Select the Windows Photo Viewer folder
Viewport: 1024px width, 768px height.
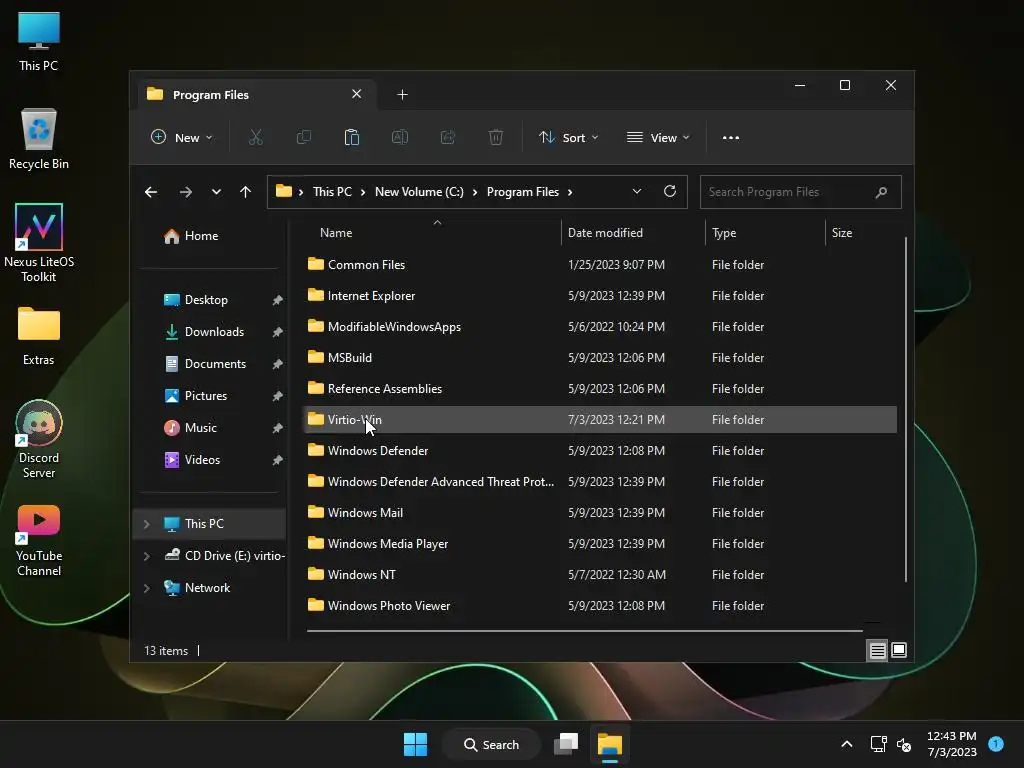click(x=600, y=606)
